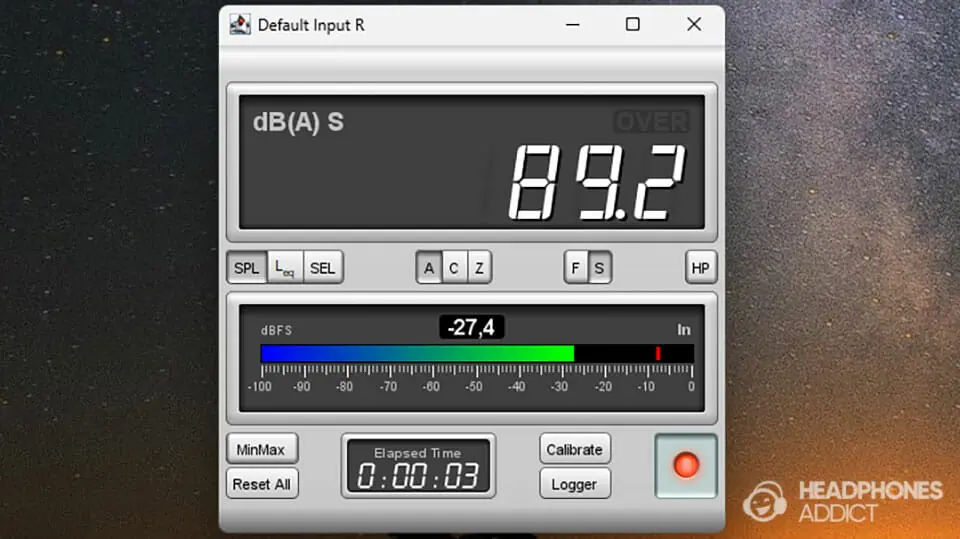This screenshot has width=960, height=539.
Task: Open the Logger window
Action: coord(574,484)
